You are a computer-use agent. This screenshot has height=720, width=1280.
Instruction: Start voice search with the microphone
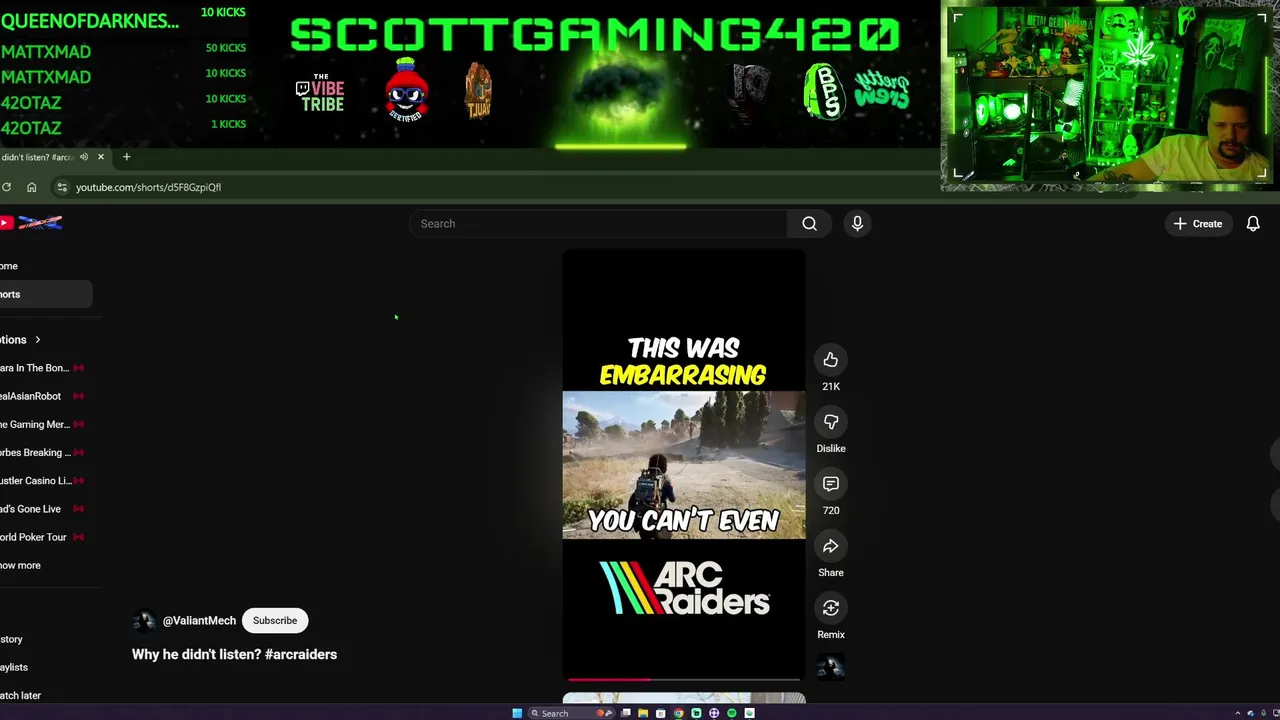pos(857,224)
